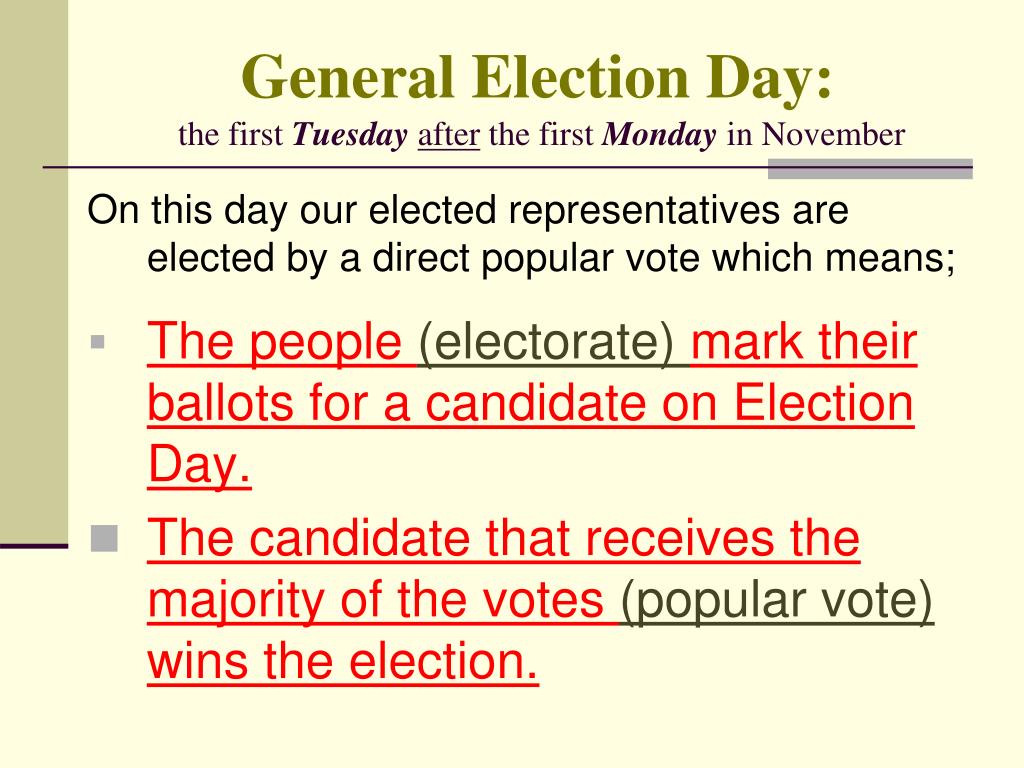The width and height of the screenshot is (1024, 768).
Task: Select the italic word Monday
Action: click(x=659, y=136)
